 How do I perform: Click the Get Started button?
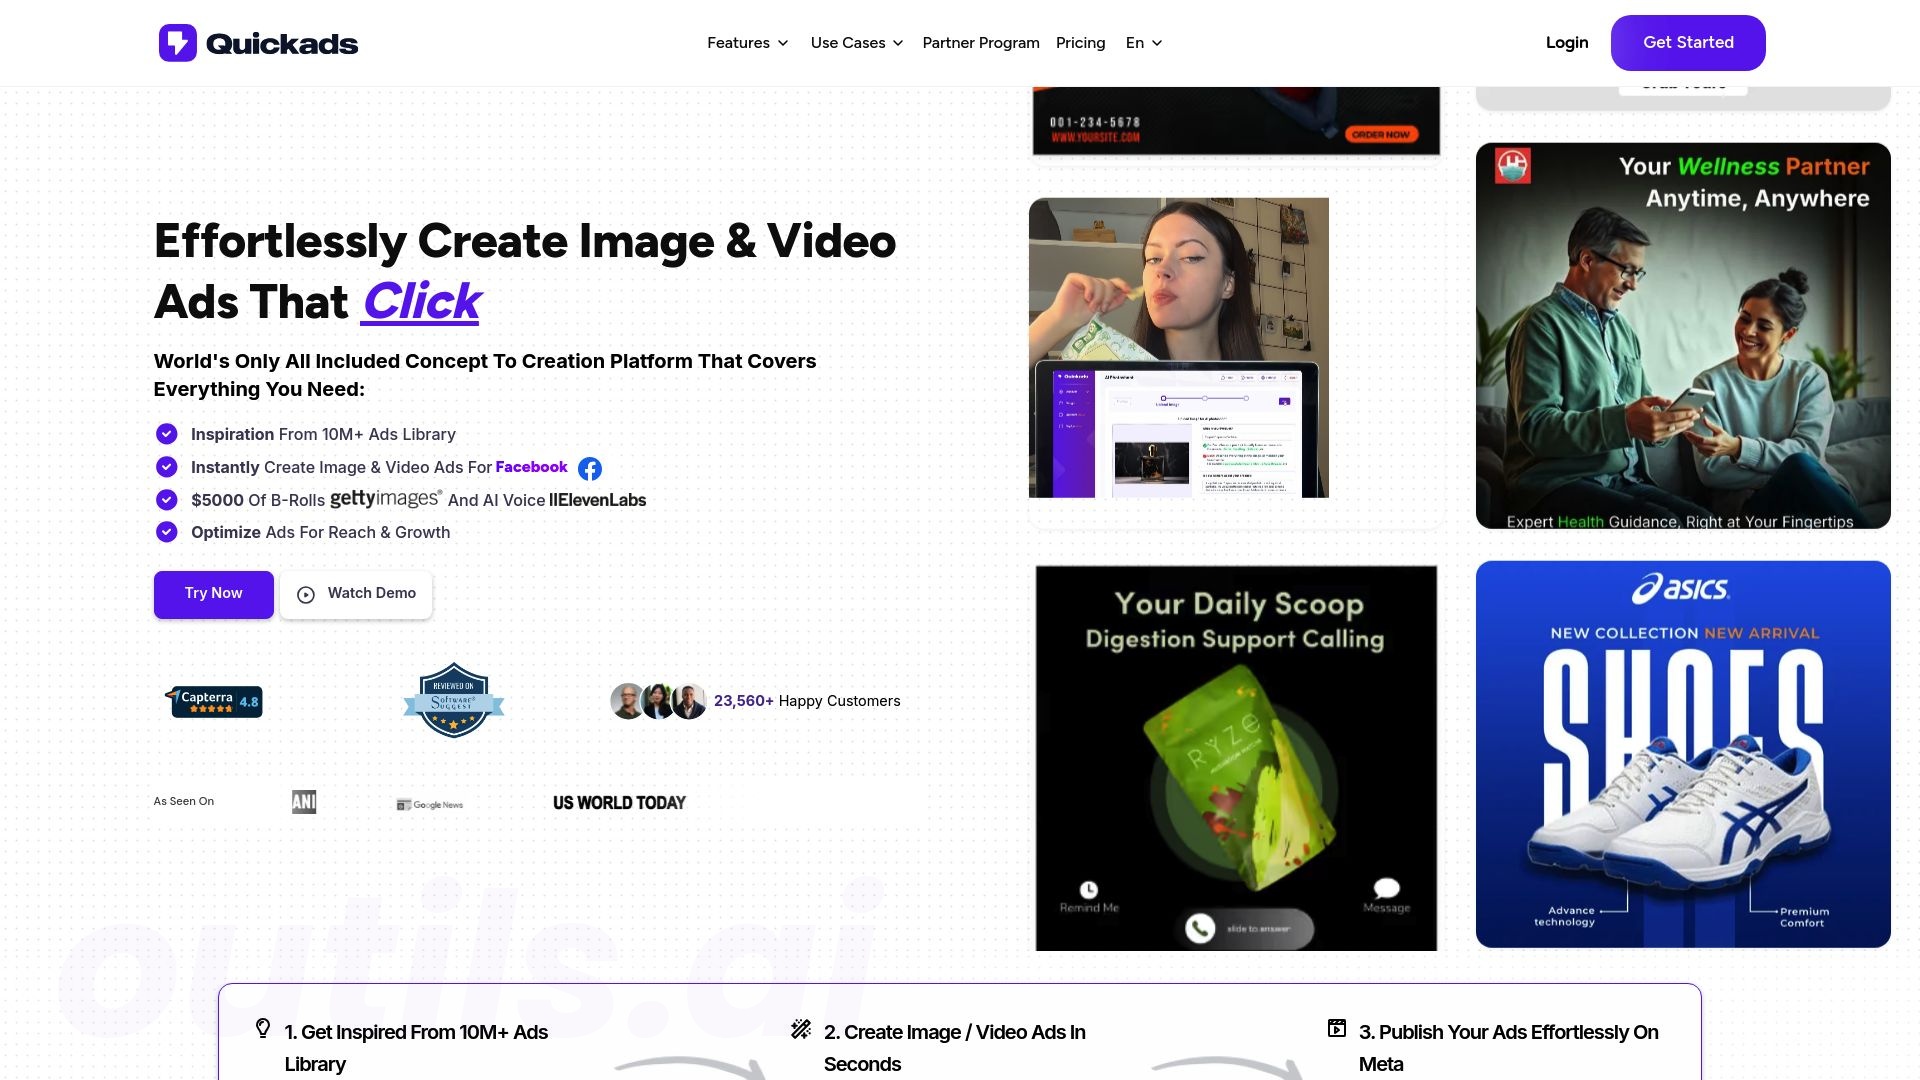pos(1688,43)
